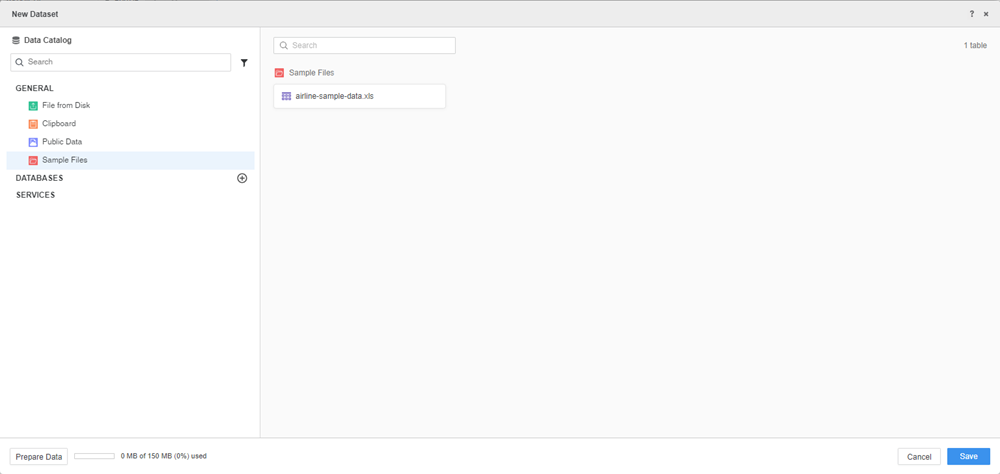This screenshot has width=1000, height=474.
Task: Close the New Dataset dialog
Action: pyautogui.click(x=986, y=14)
